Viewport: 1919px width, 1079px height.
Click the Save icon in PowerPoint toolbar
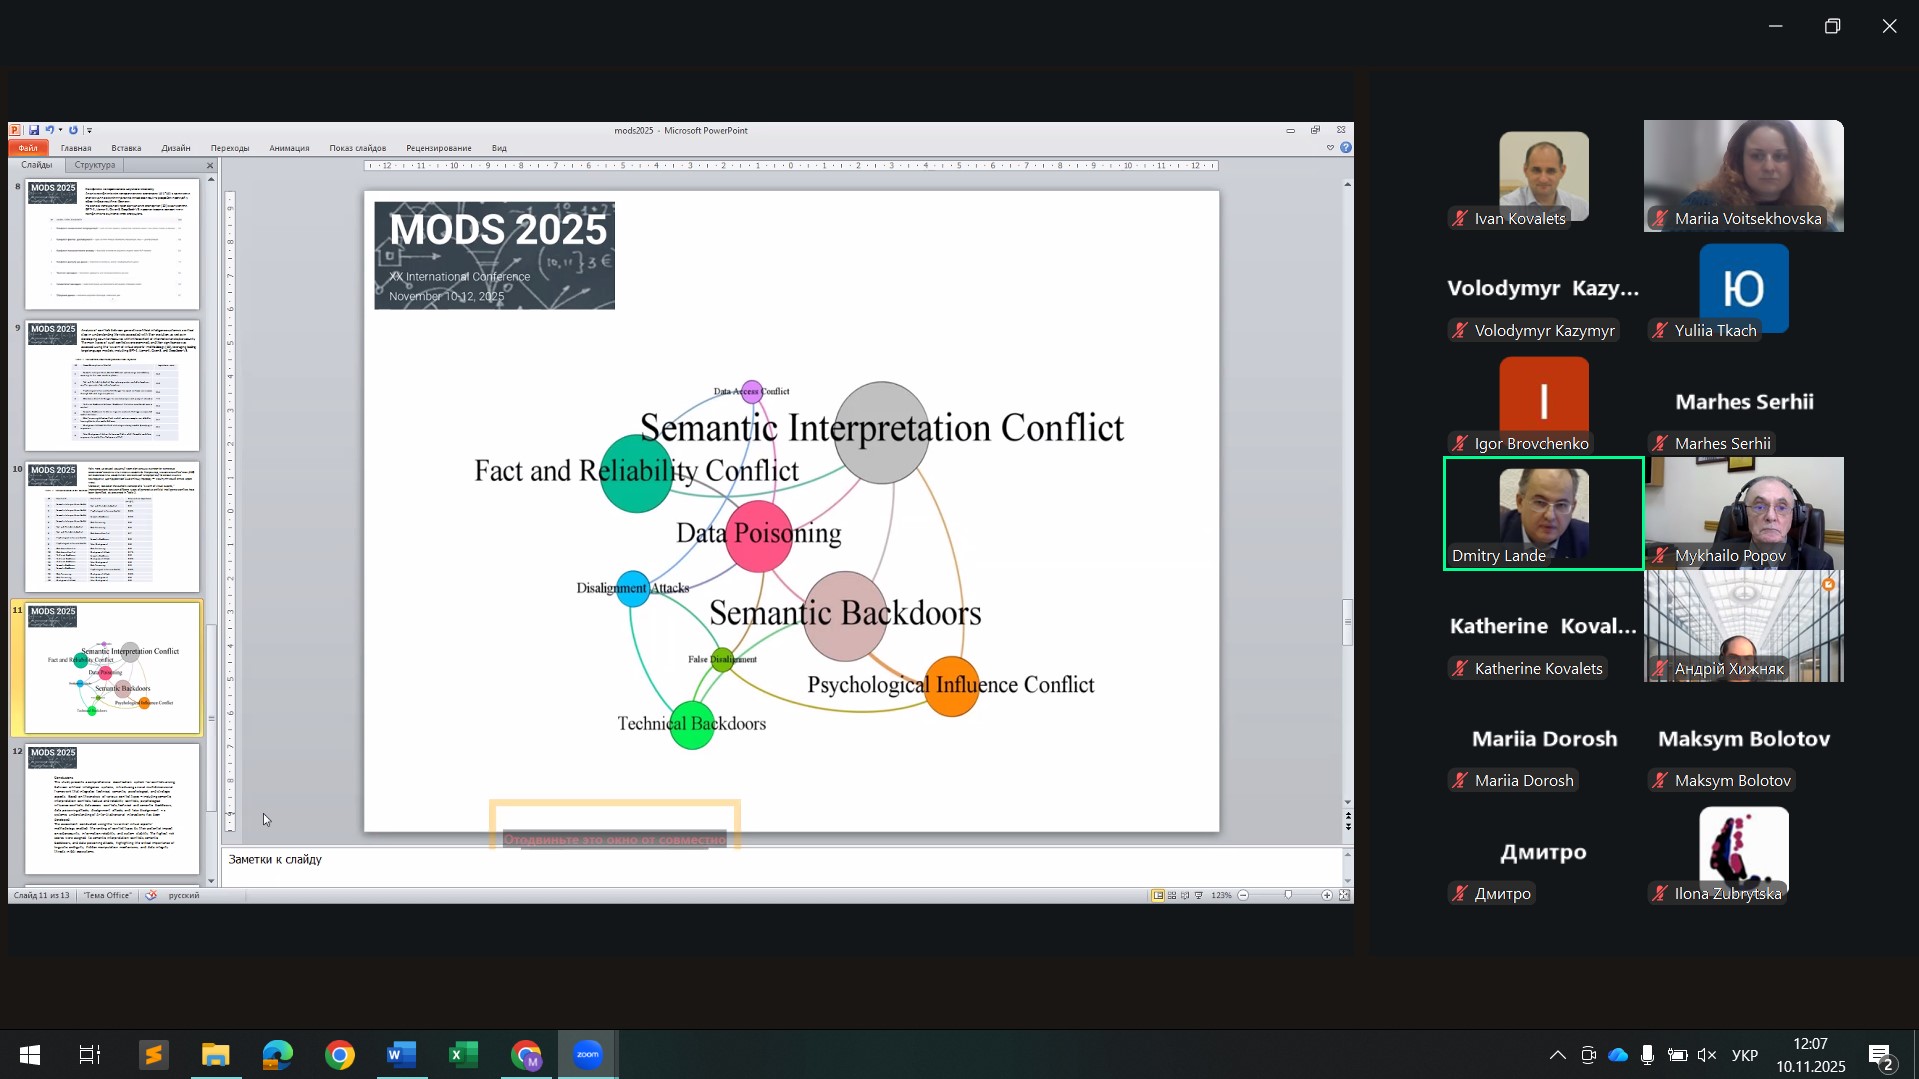[x=34, y=130]
